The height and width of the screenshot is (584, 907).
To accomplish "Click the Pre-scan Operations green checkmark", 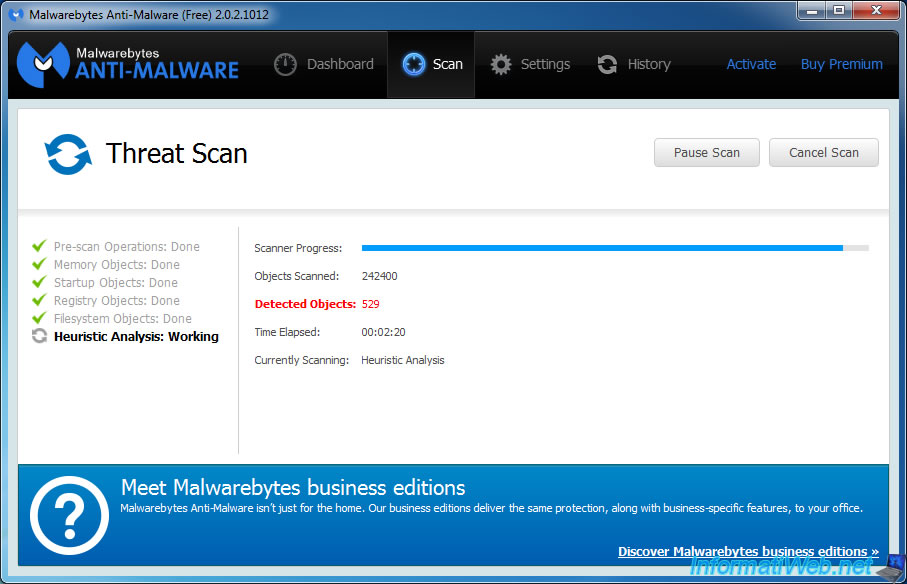I will click(39, 246).
